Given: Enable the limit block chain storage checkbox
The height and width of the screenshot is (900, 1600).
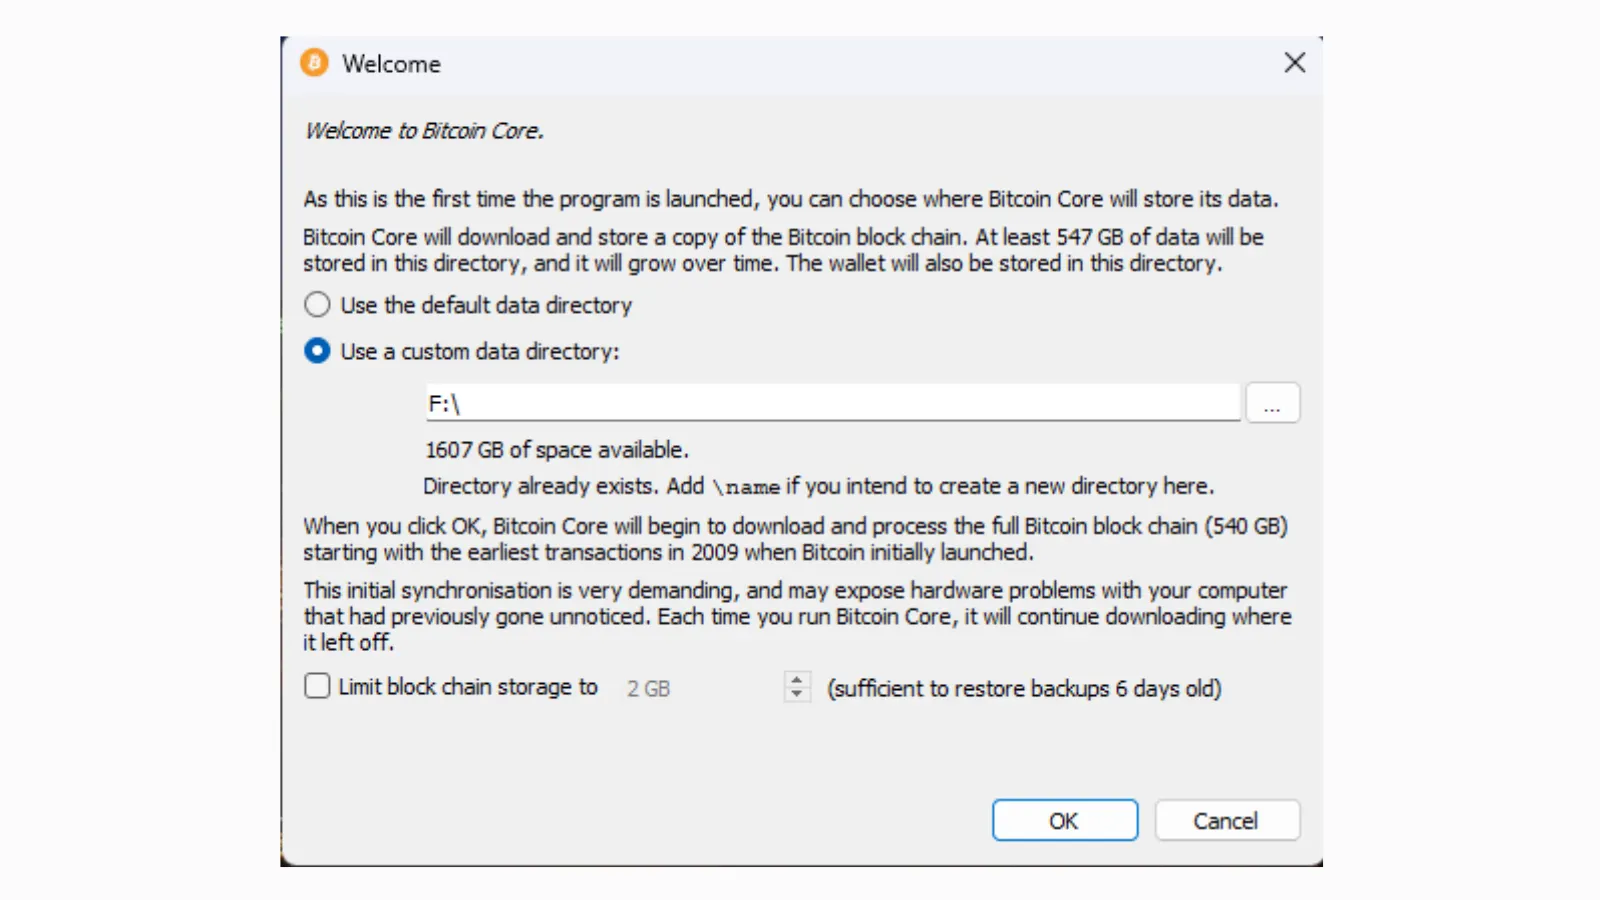Looking at the screenshot, I should coord(317,686).
